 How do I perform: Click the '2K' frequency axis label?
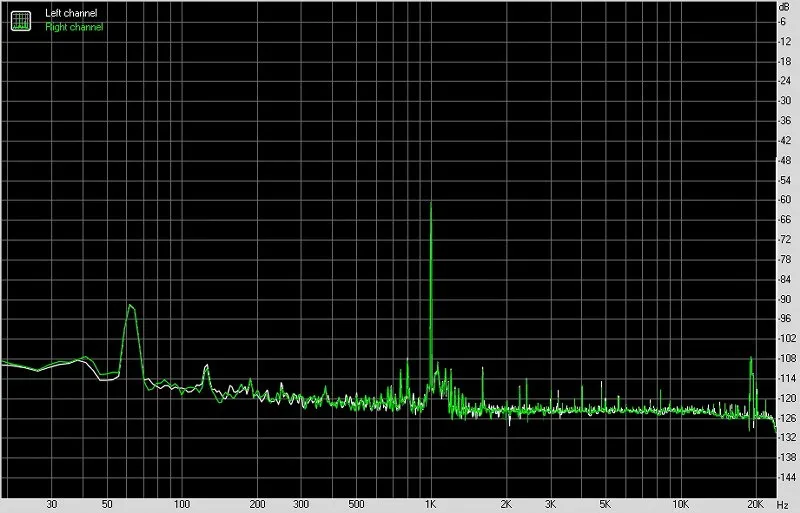[x=506, y=504]
